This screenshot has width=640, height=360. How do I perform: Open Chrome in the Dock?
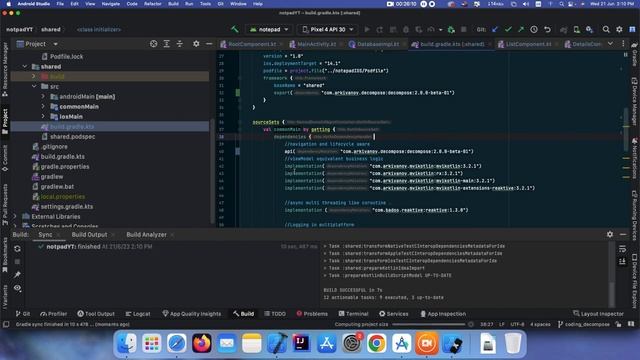(376, 343)
